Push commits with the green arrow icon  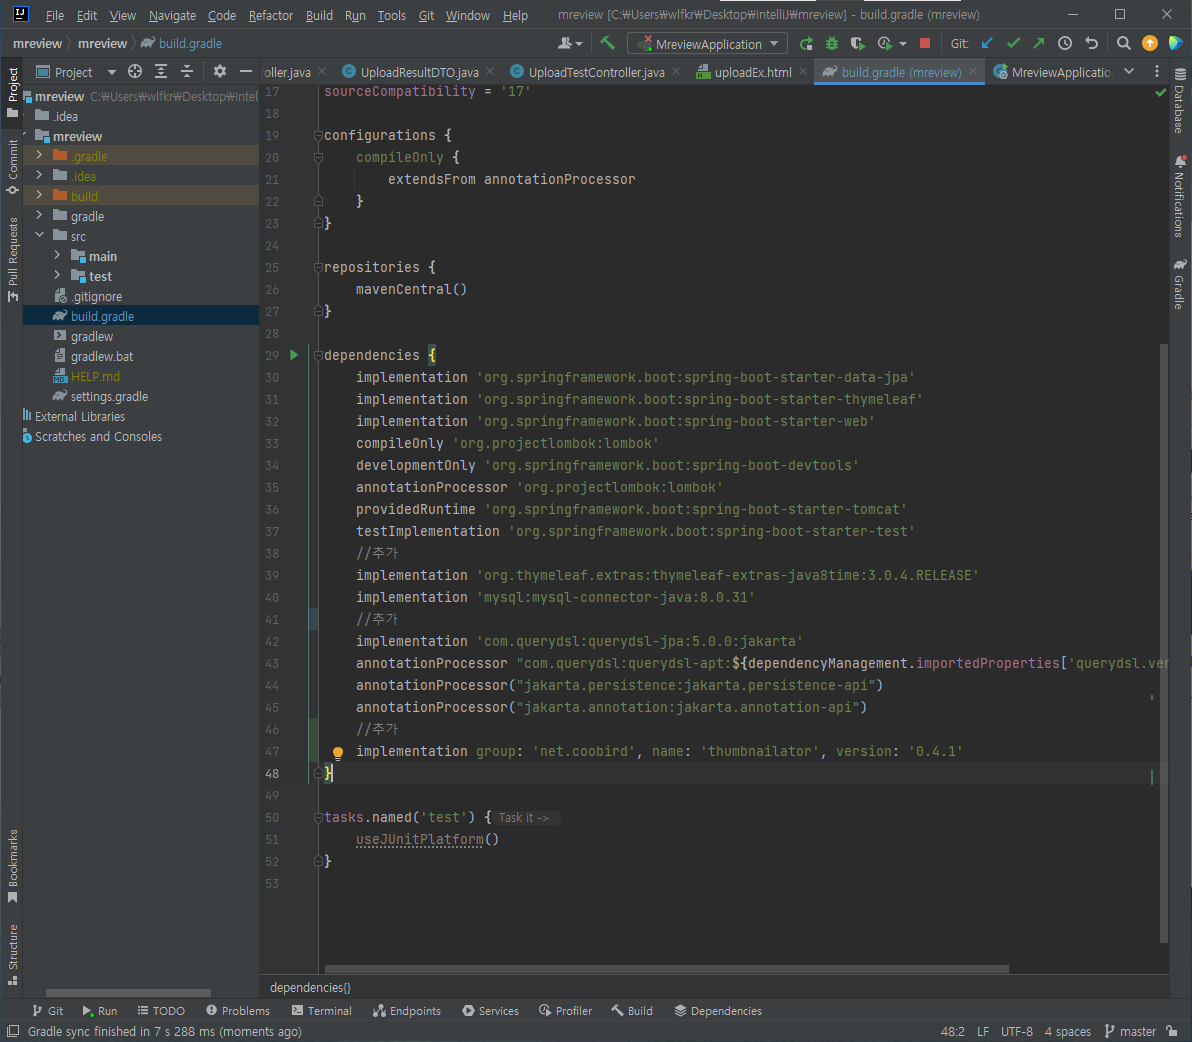pos(1038,43)
